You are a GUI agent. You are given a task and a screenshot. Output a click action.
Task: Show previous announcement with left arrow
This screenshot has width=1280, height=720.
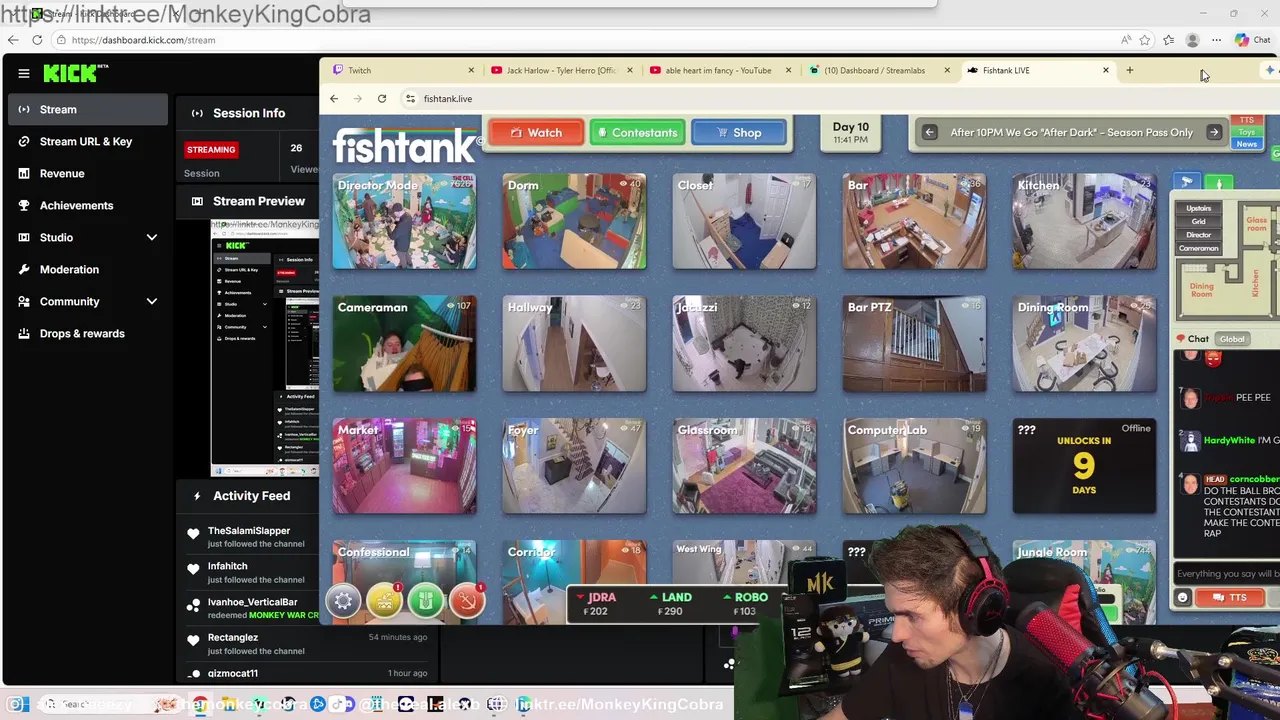coord(929,132)
